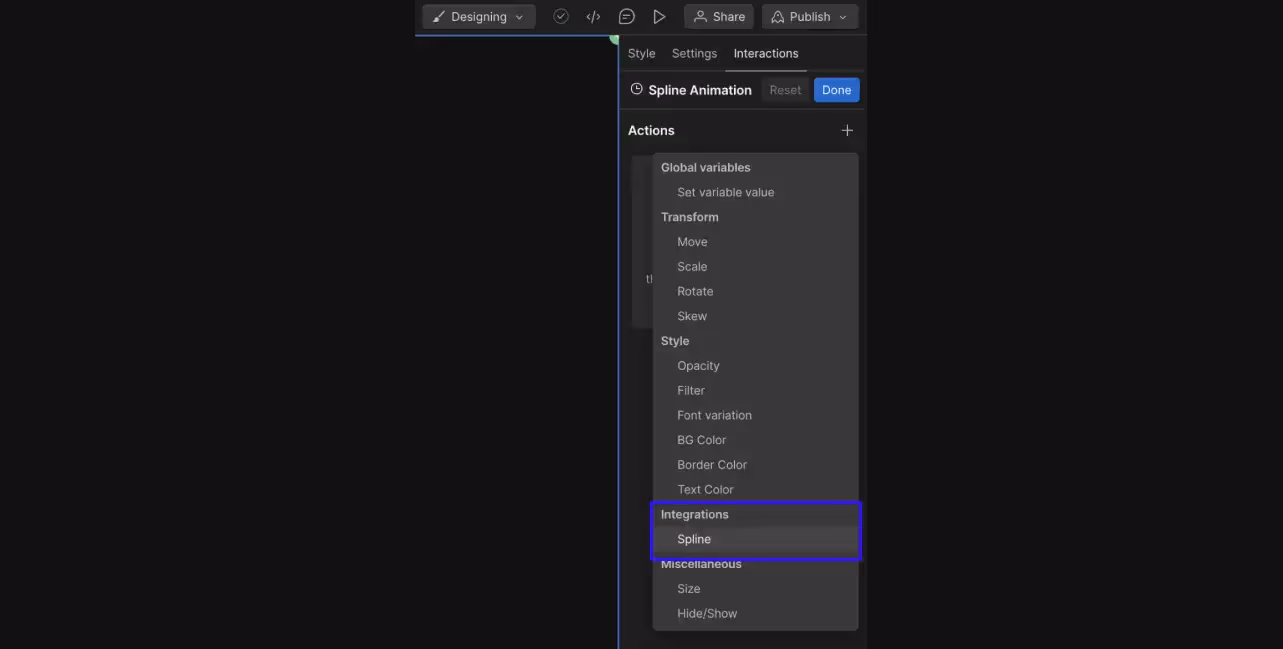The width and height of the screenshot is (1283, 649).
Task: Click the Share button
Action: coord(718,16)
